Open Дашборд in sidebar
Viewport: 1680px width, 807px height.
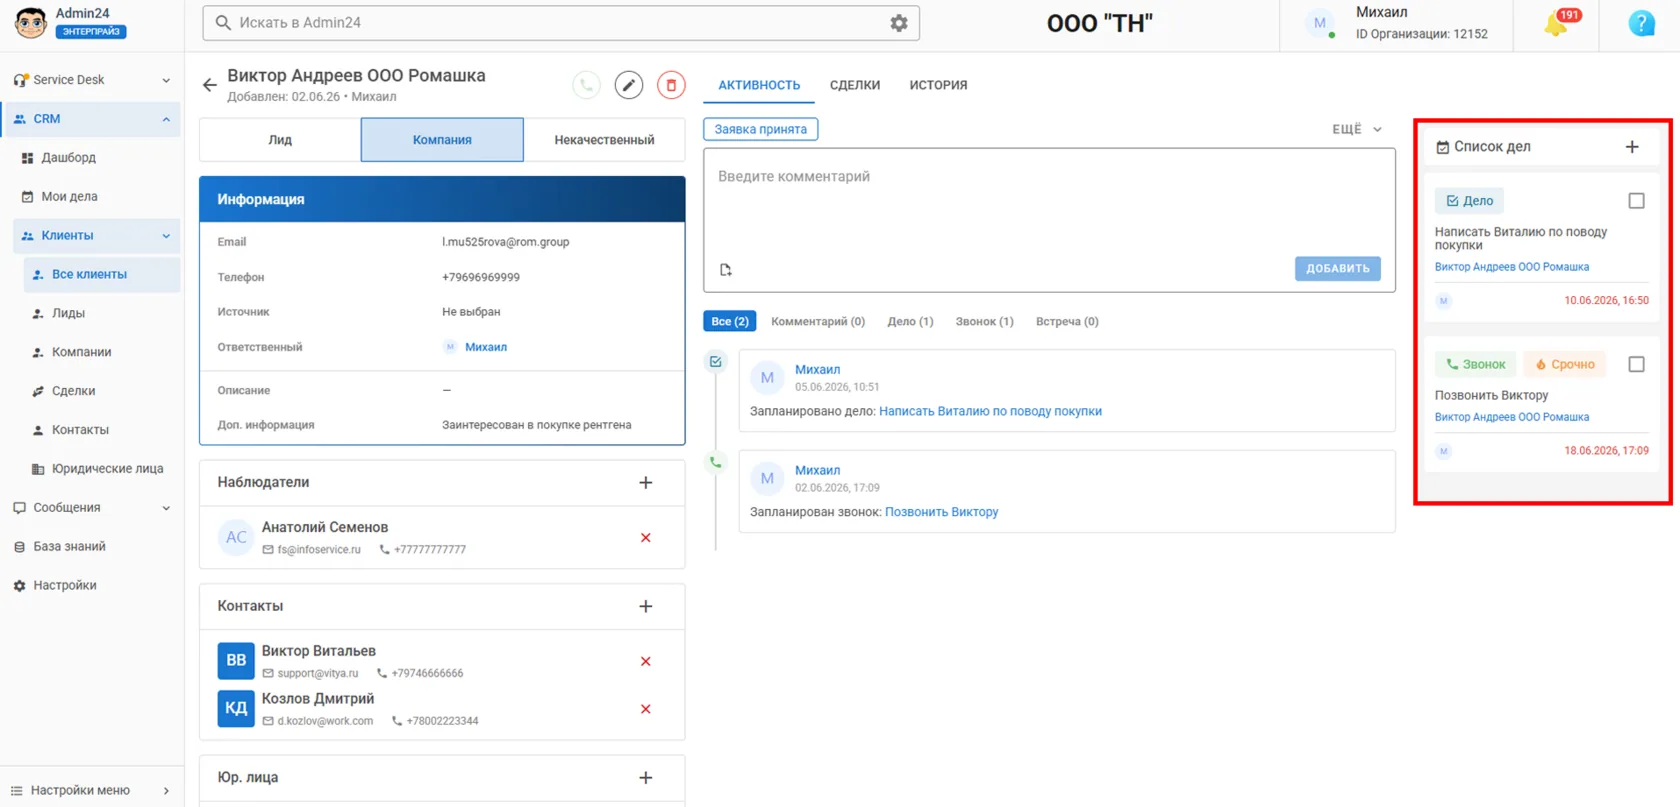68,158
